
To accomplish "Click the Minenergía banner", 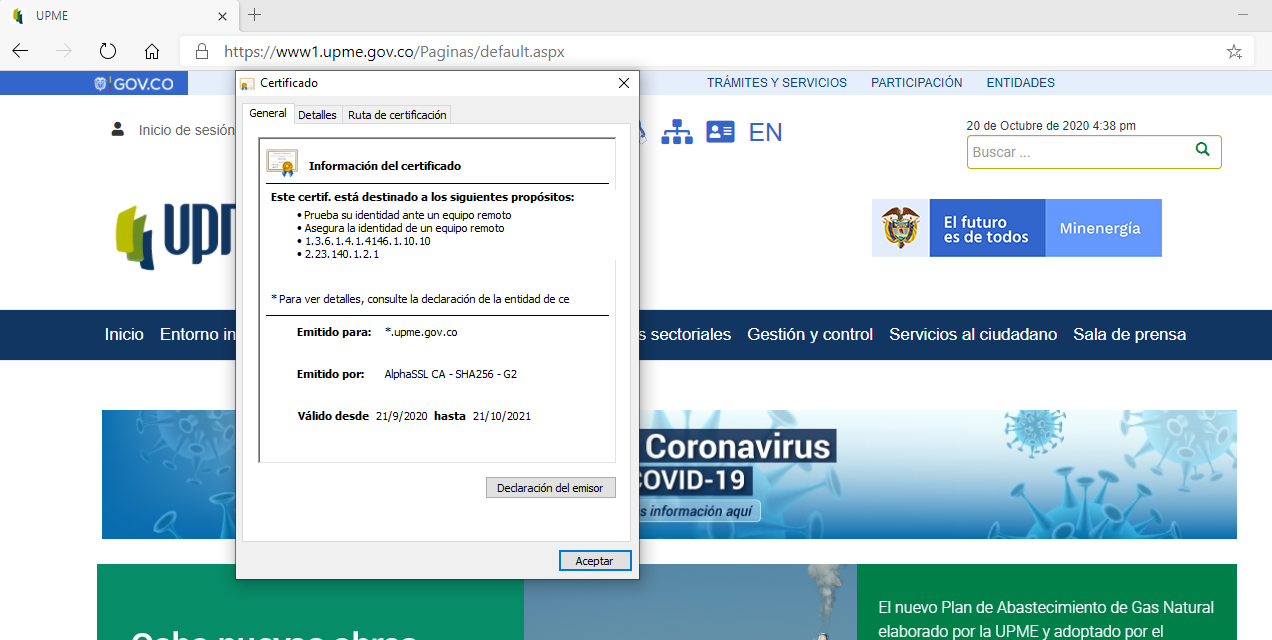I will (x=1102, y=228).
